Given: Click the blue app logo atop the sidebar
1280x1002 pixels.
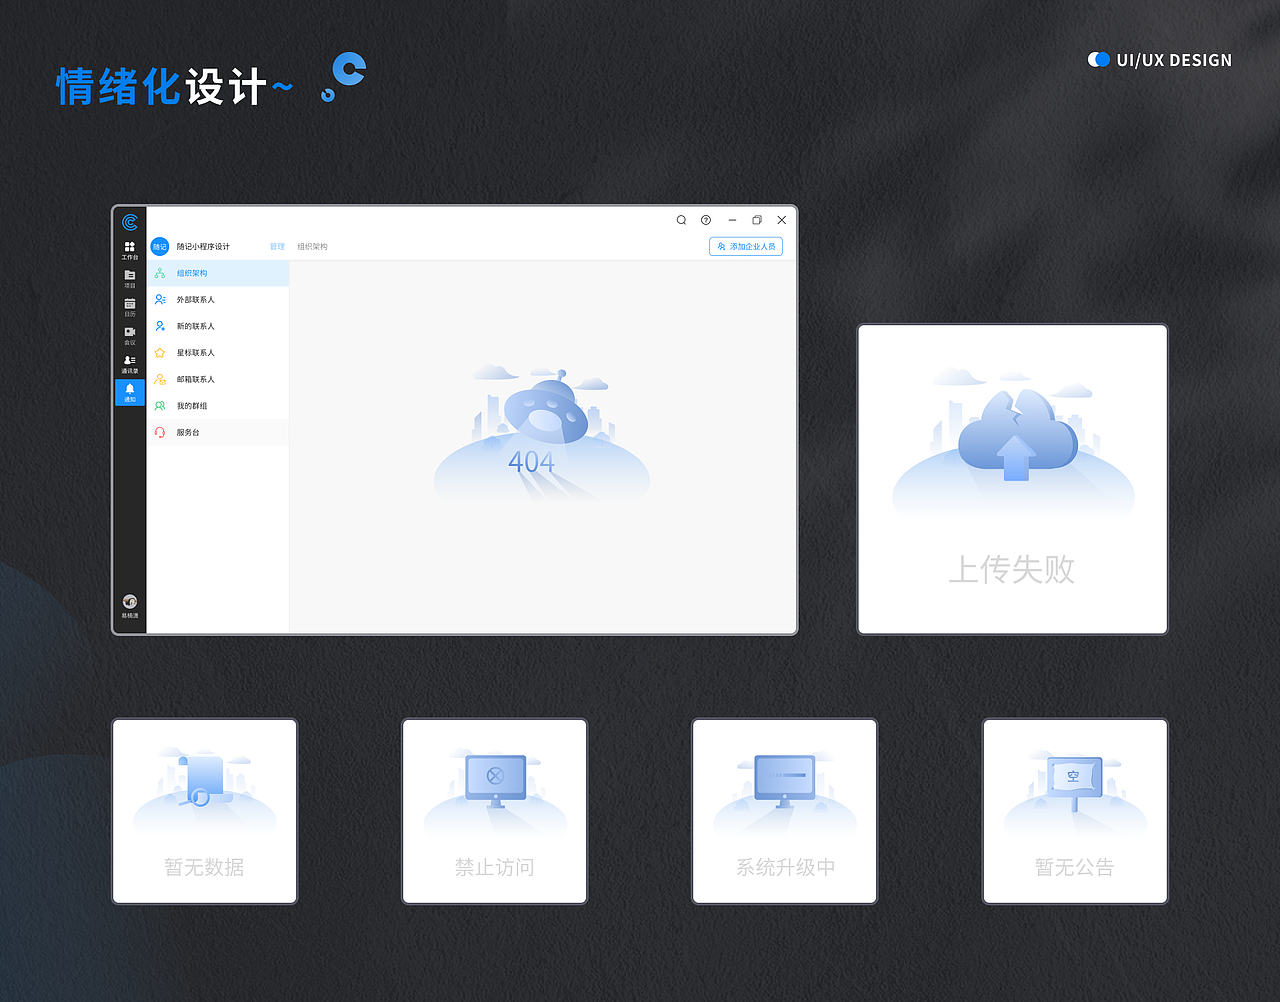Looking at the screenshot, I should pos(129,222).
